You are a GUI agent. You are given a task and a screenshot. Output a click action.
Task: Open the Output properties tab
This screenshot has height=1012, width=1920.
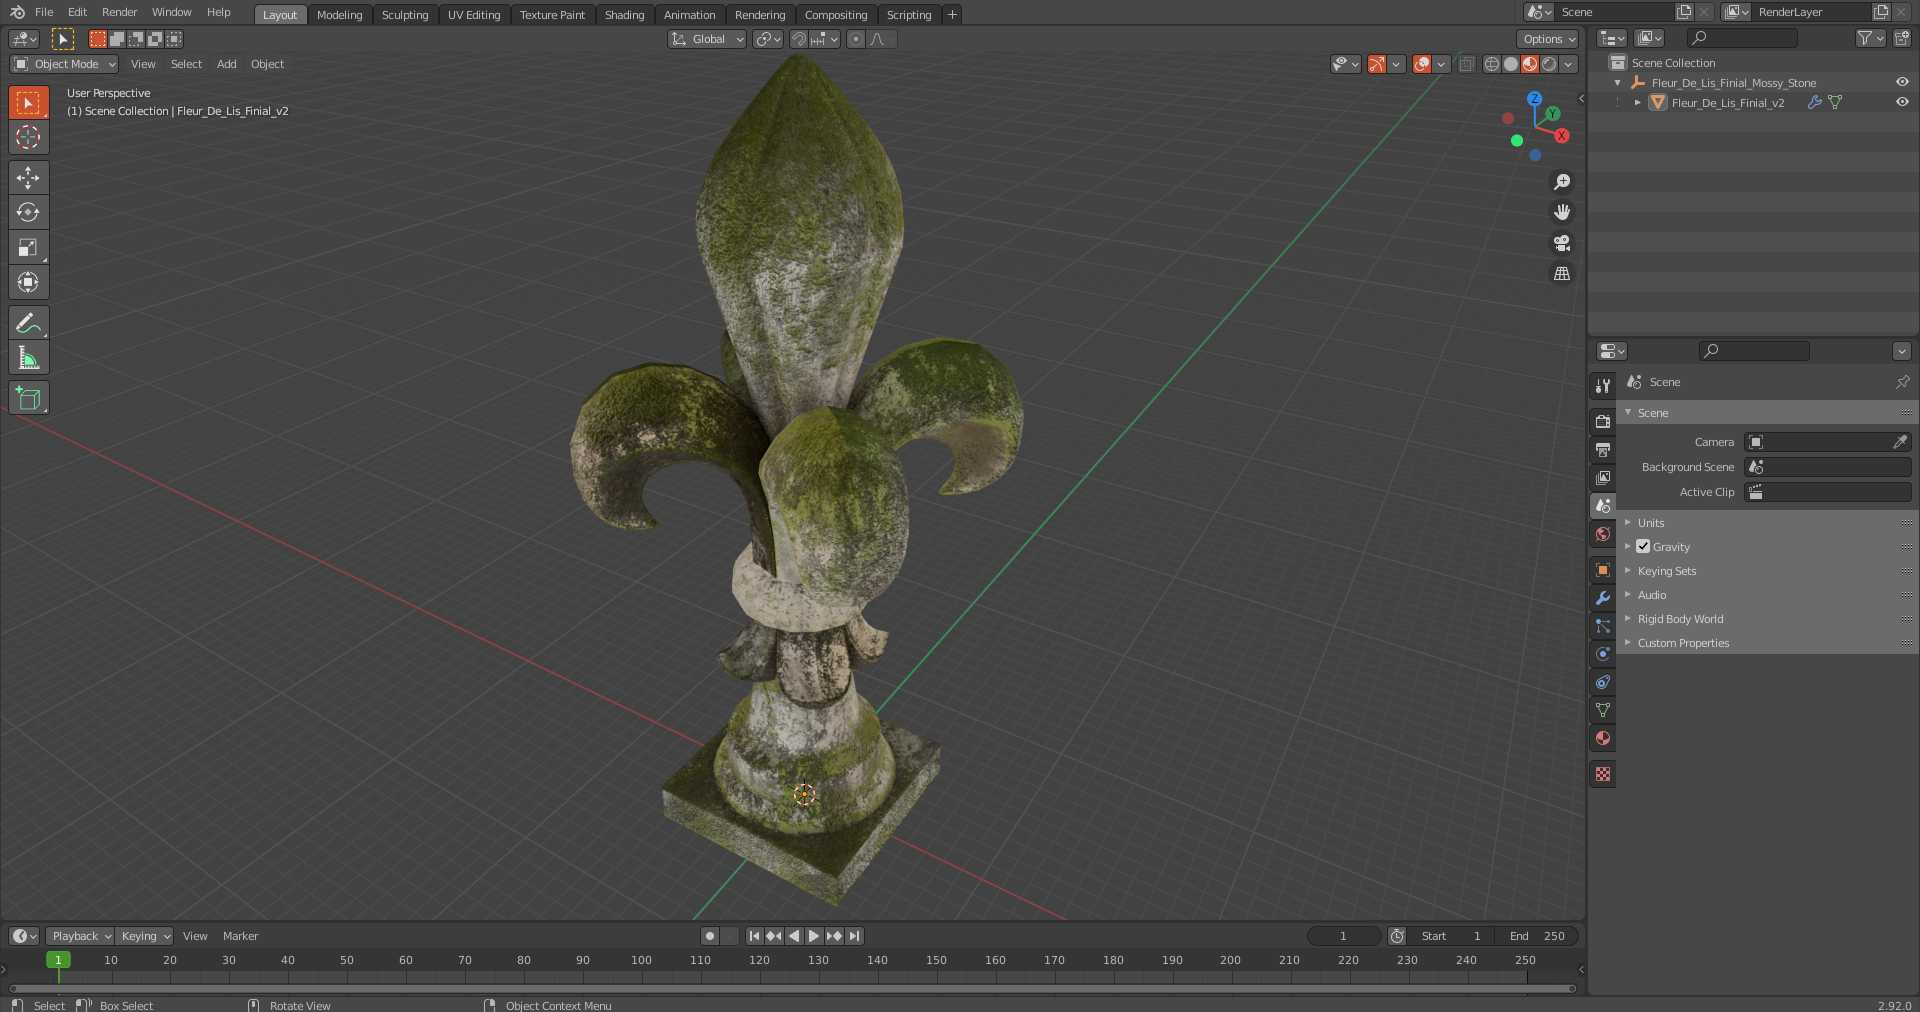pos(1603,450)
